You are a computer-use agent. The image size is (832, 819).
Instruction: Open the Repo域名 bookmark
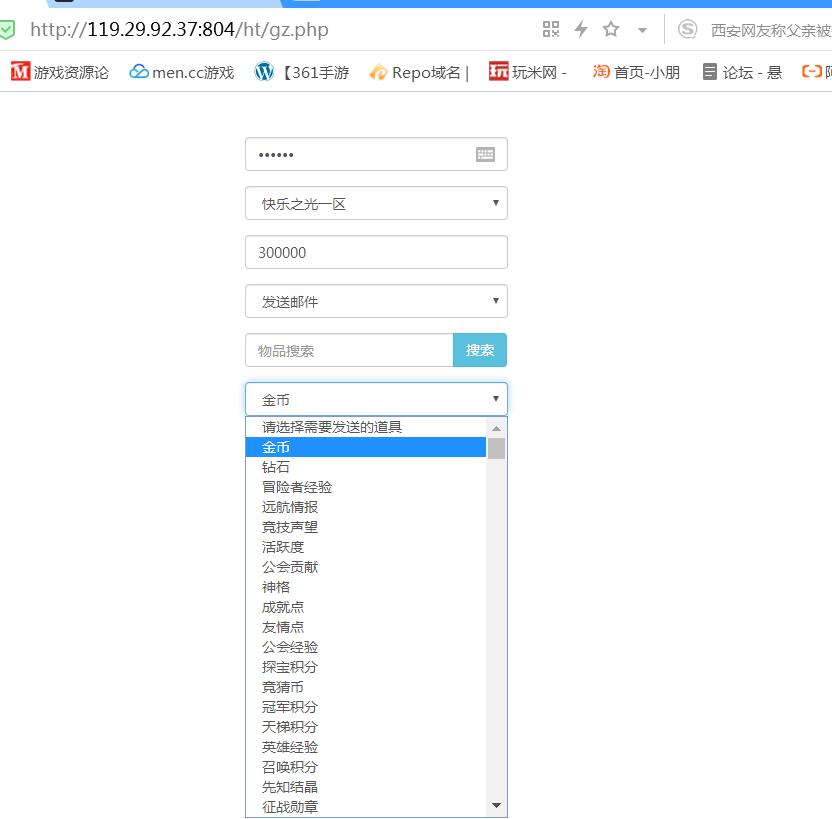(419, 72)
